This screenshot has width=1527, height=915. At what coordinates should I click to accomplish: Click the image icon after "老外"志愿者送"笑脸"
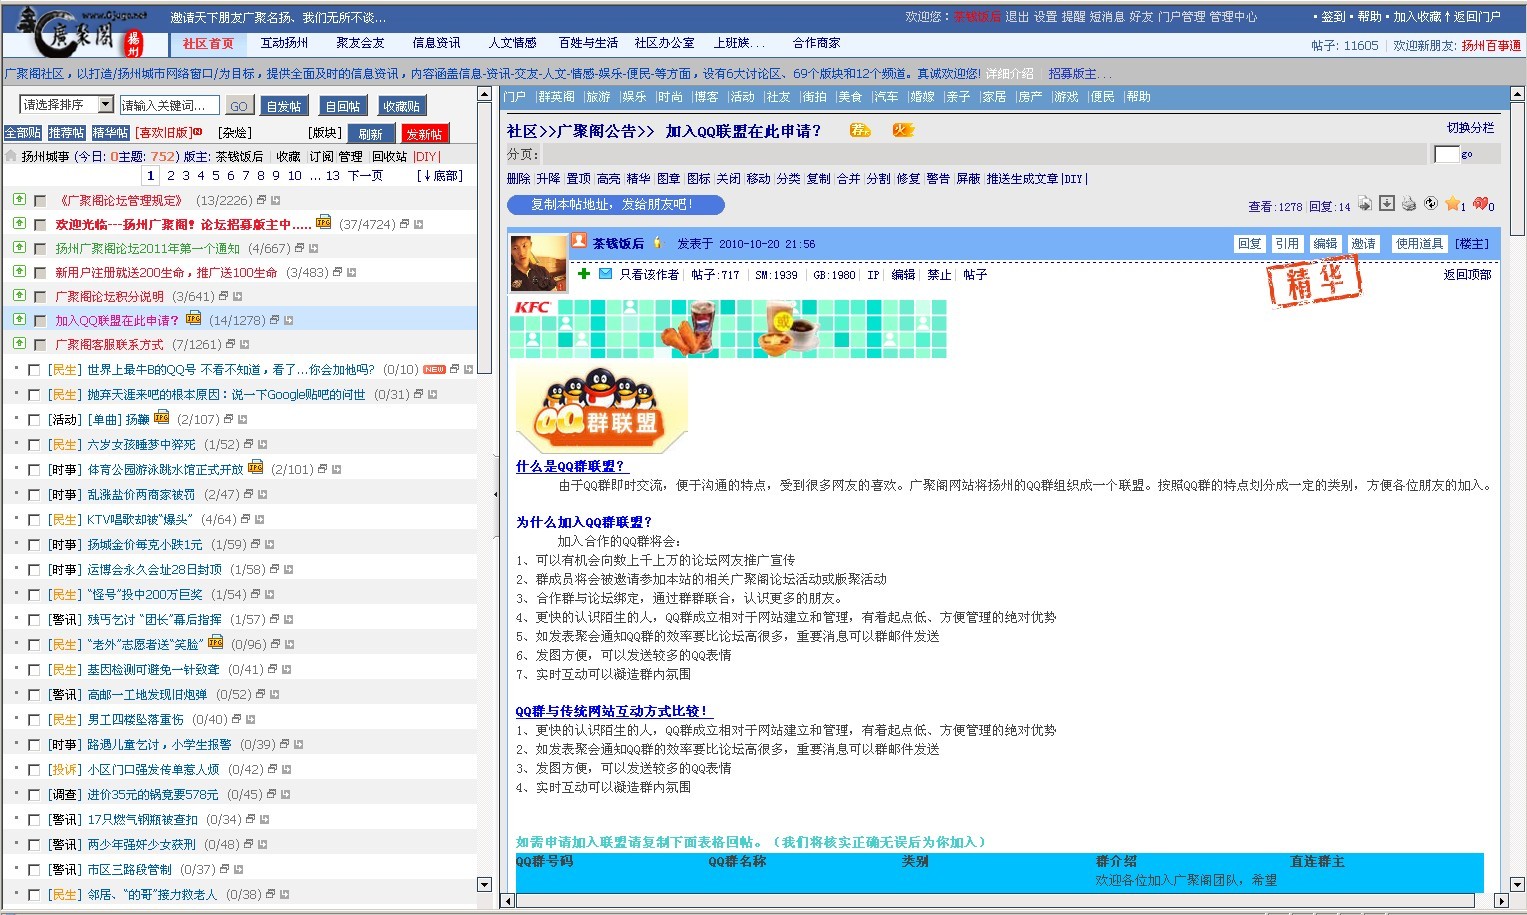[215, 642]
